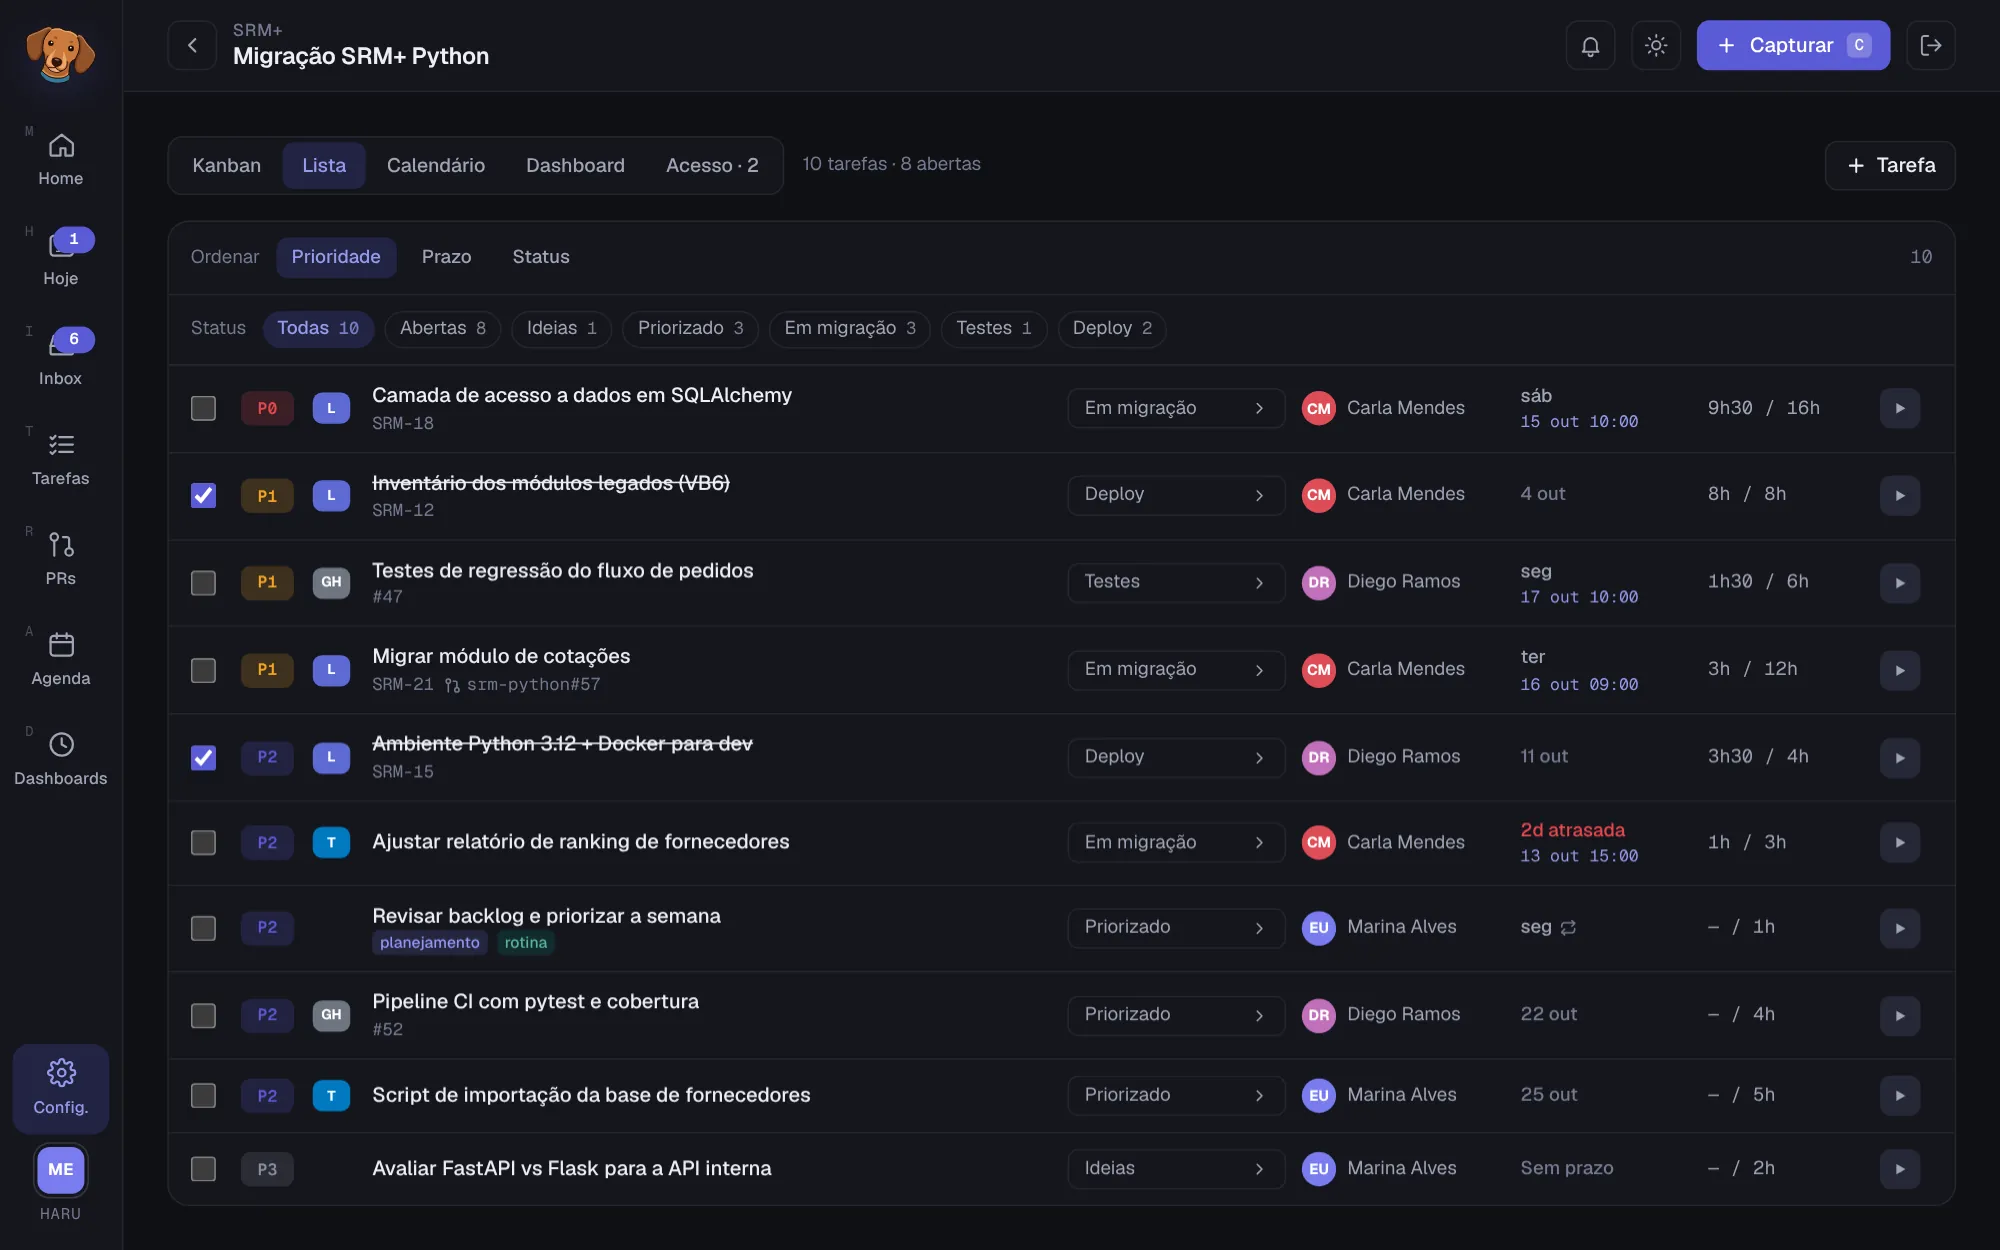Switch to the Kanban tab
Viewport: 2000px width, 1250px height.
(x=226, y=165)
